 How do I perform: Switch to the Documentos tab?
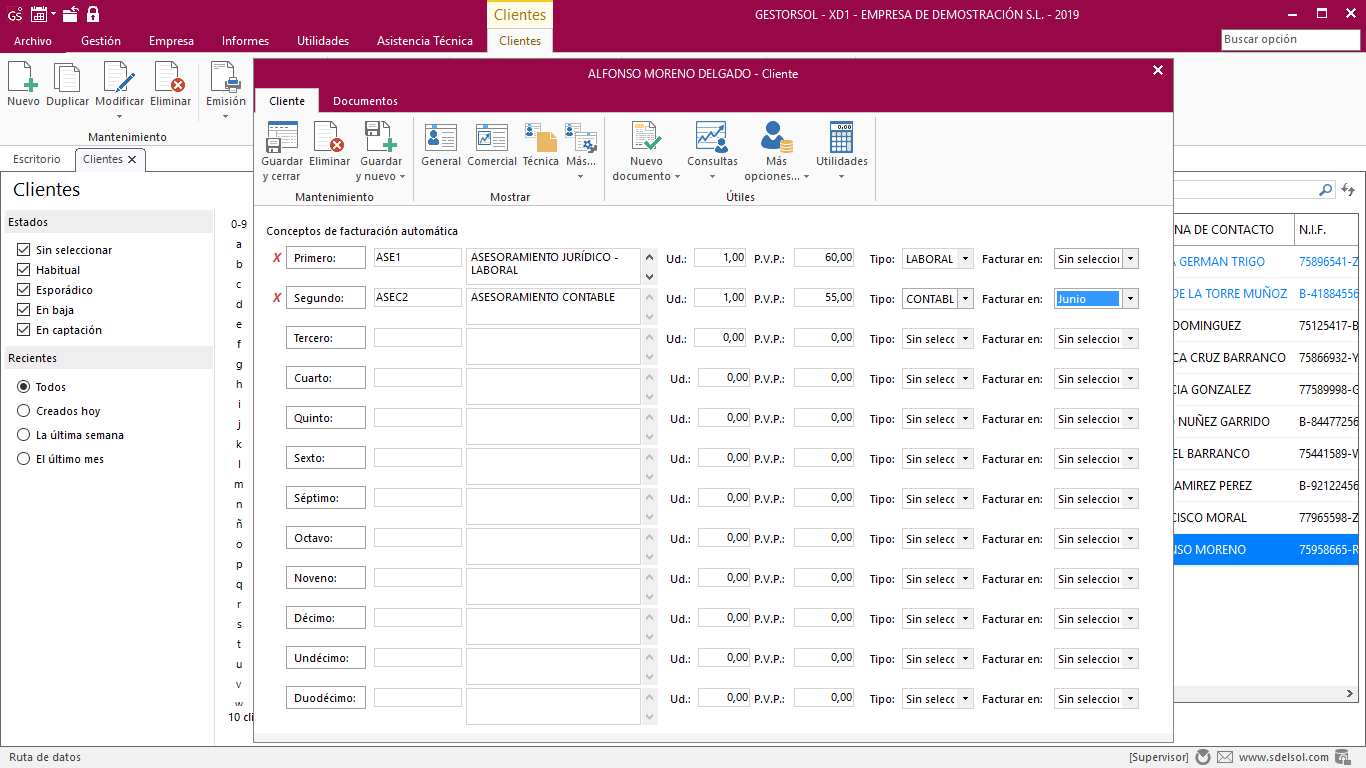tap(365, 101)
